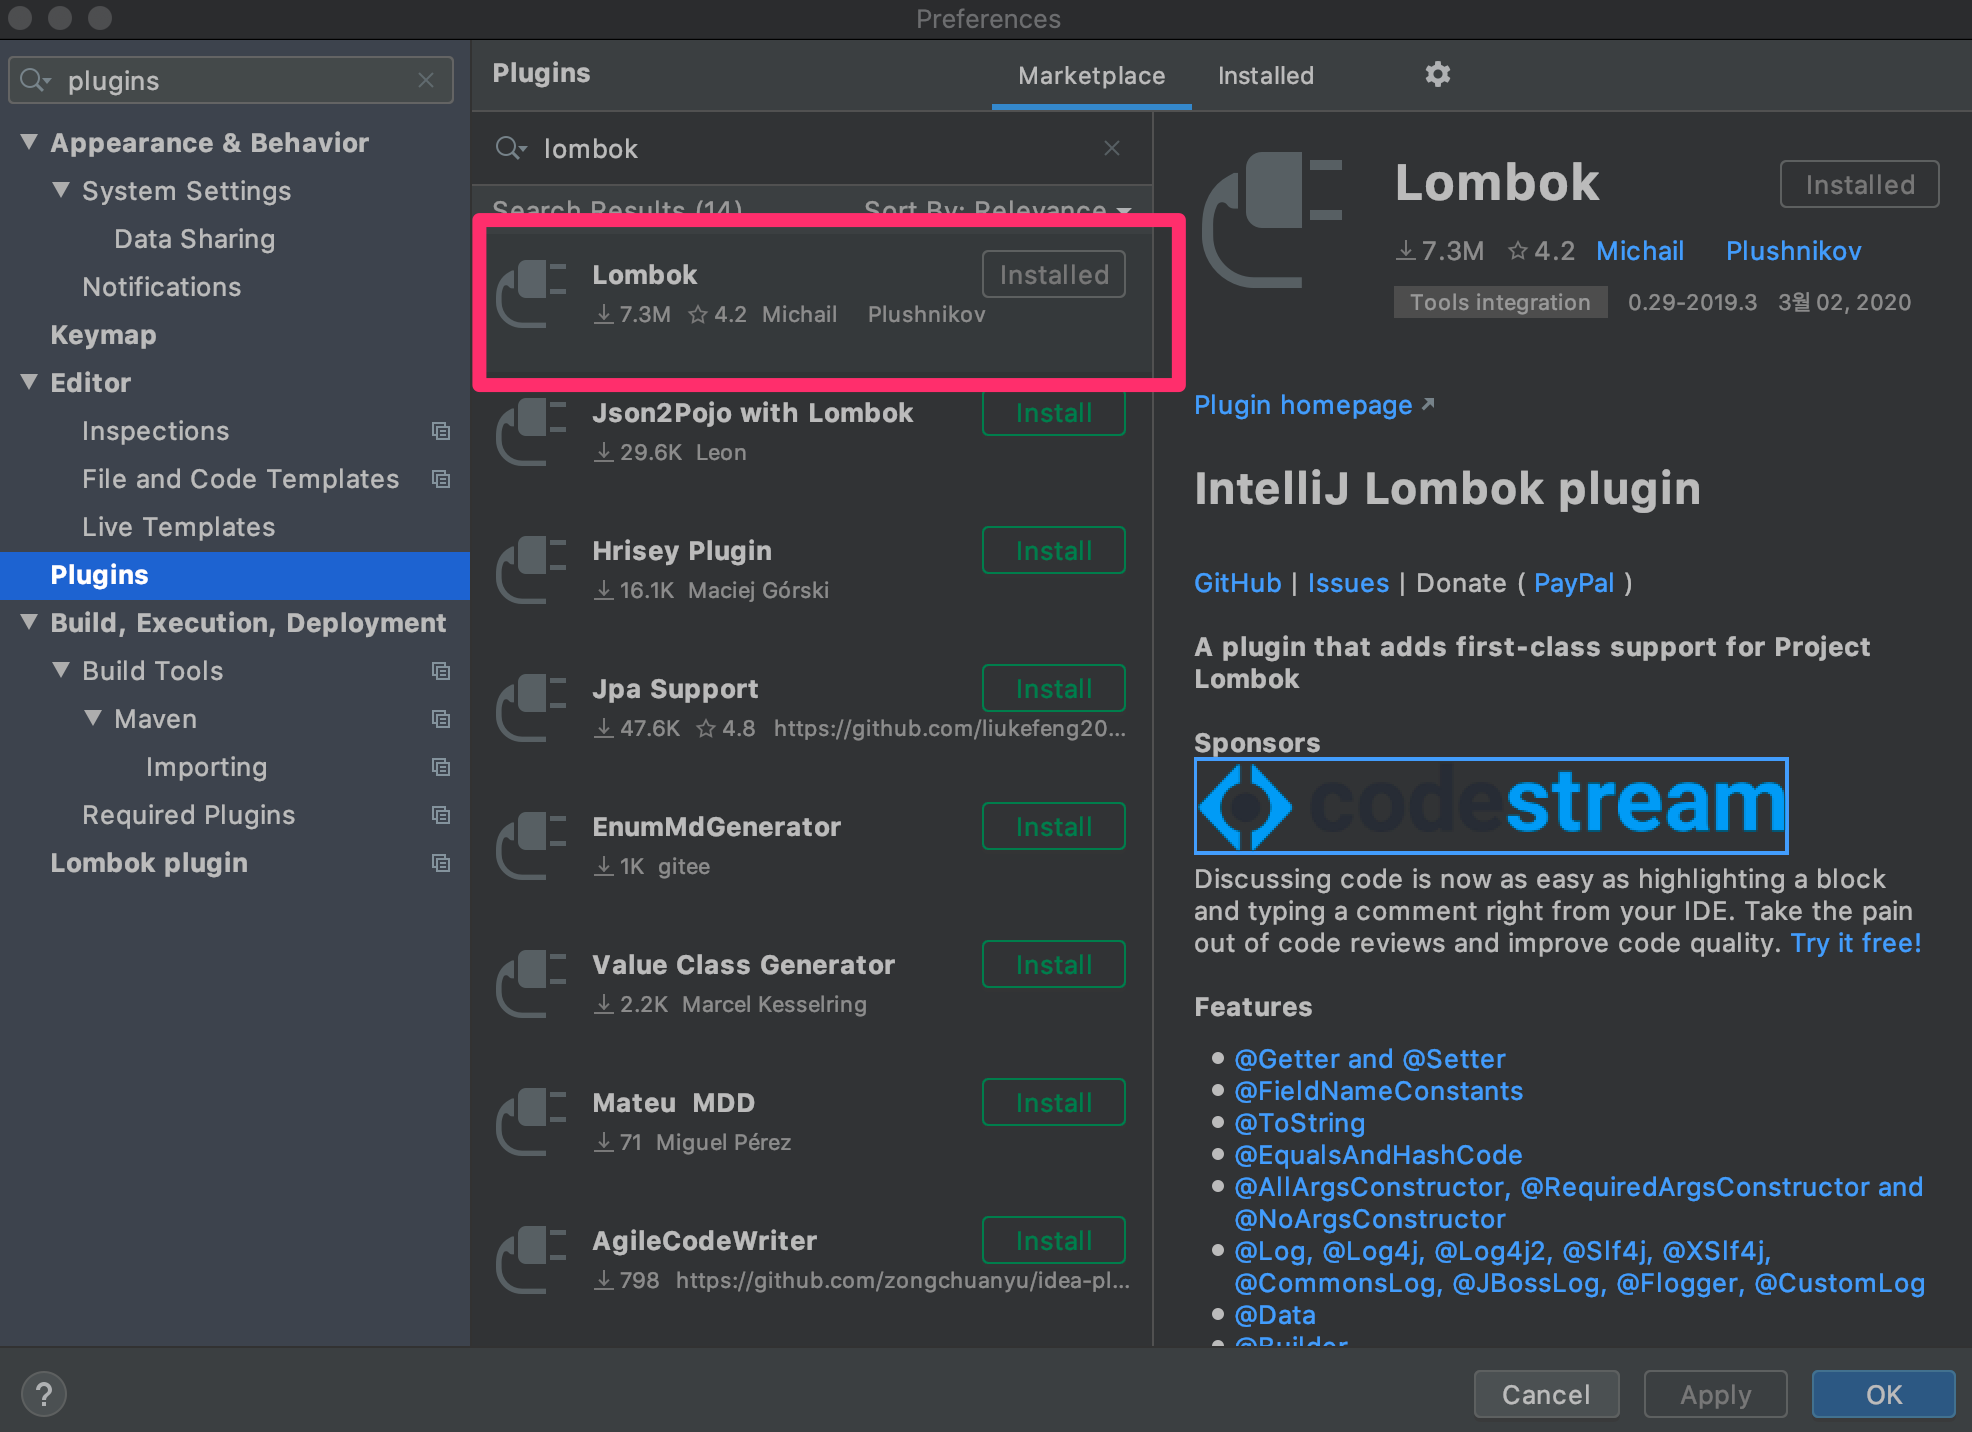Open the marketplace search options magnifier
The image size is (1972, 1432).
510,148
